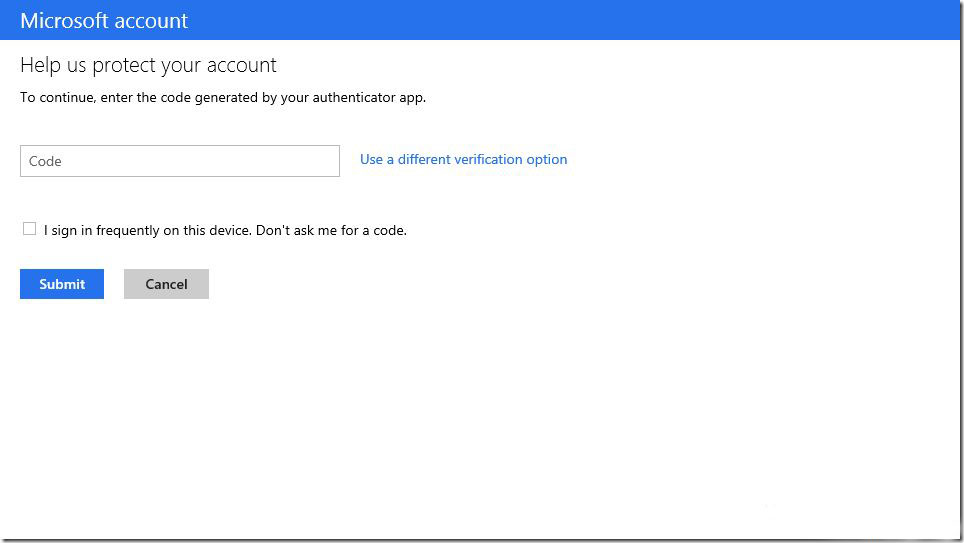
Task: Click the gray Cancel button
Action: point(166,284)
